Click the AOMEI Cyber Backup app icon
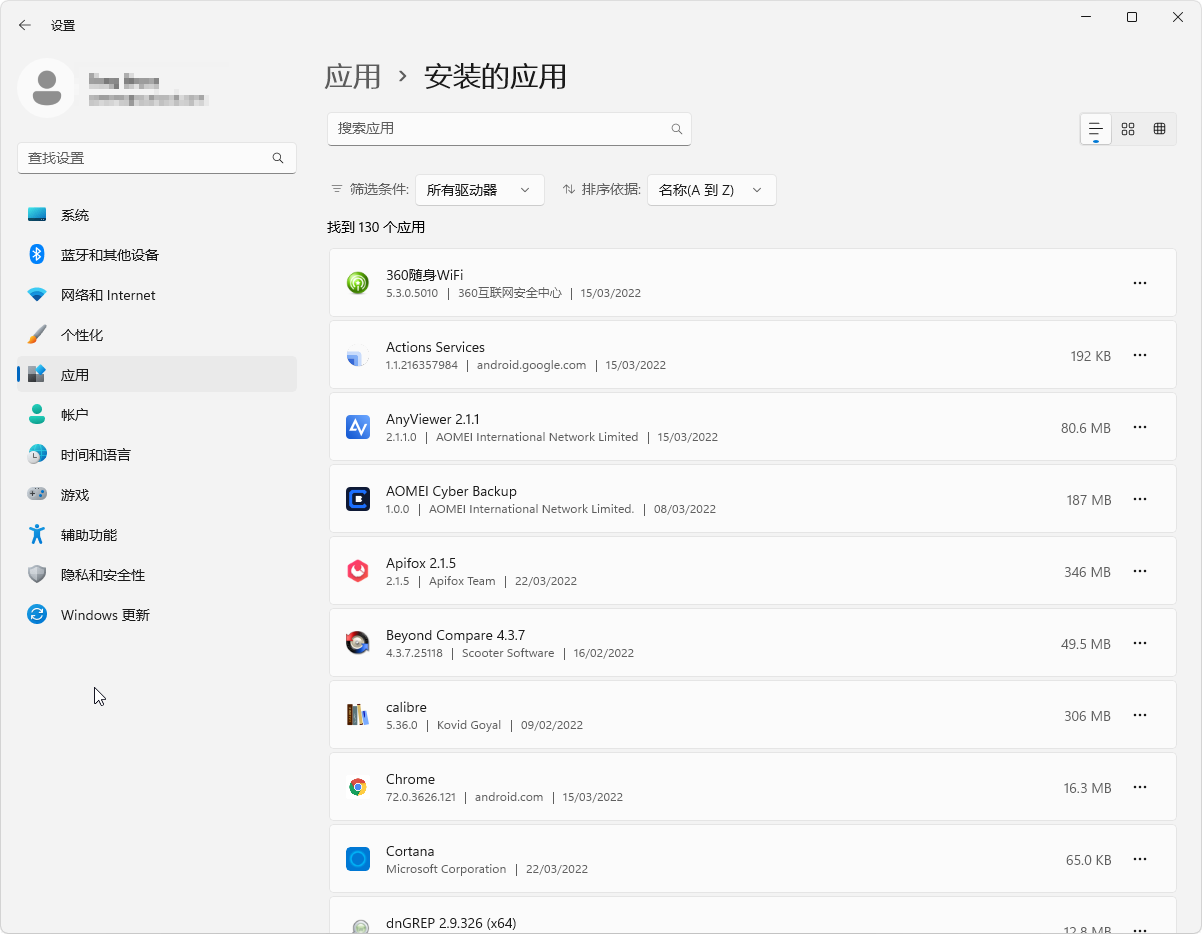This screenshot has height=934, width=1202. coord(358,499)
